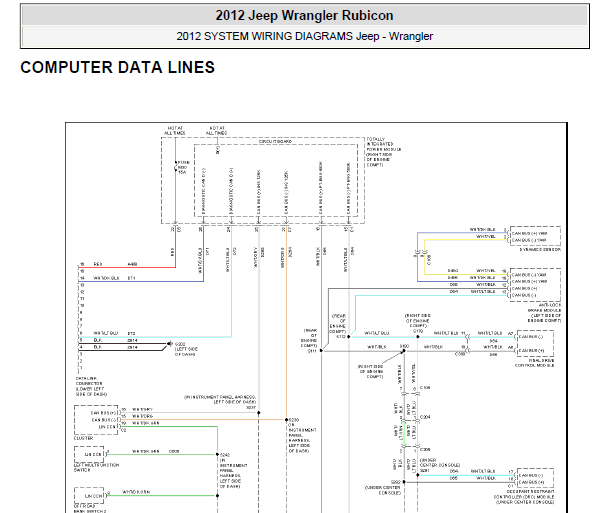Click the "COMPUTER DATA LINES" heading
This screenshot has width=604, height=513.
click(x=117, y=67)
